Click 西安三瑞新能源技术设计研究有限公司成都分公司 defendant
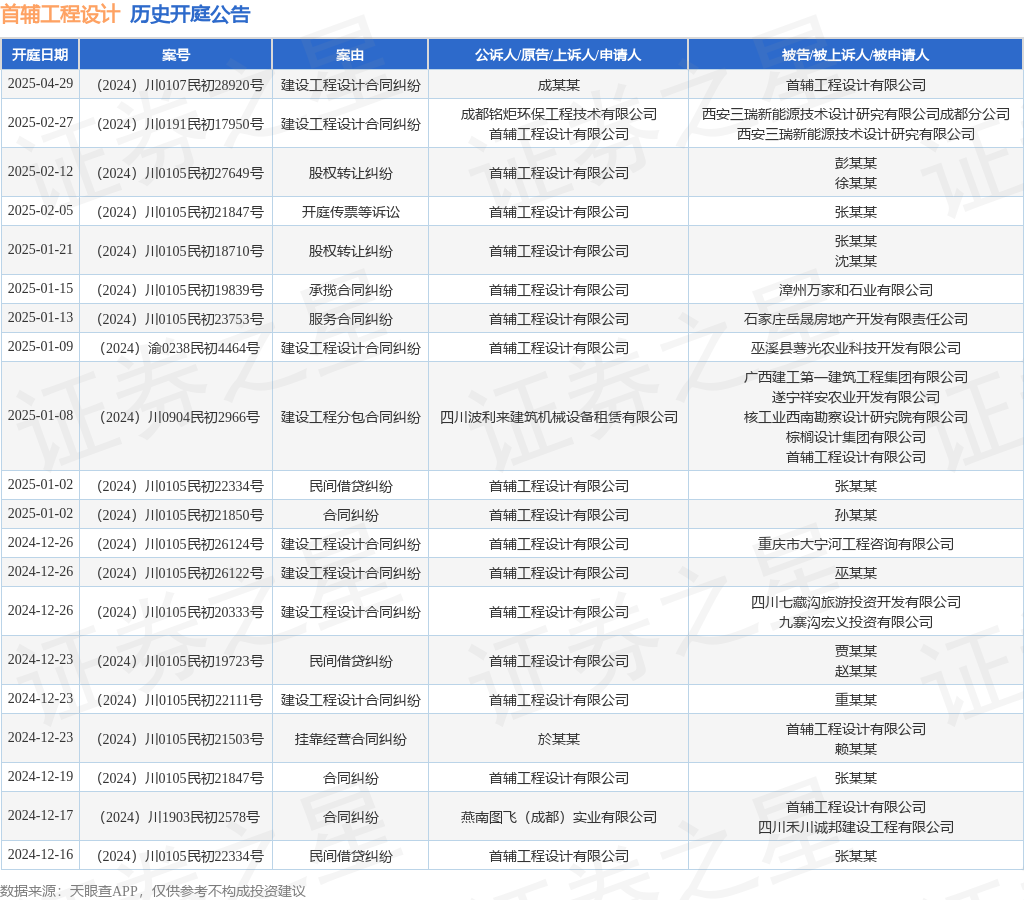Screen dimensions: 1024x900 [856, 114]
